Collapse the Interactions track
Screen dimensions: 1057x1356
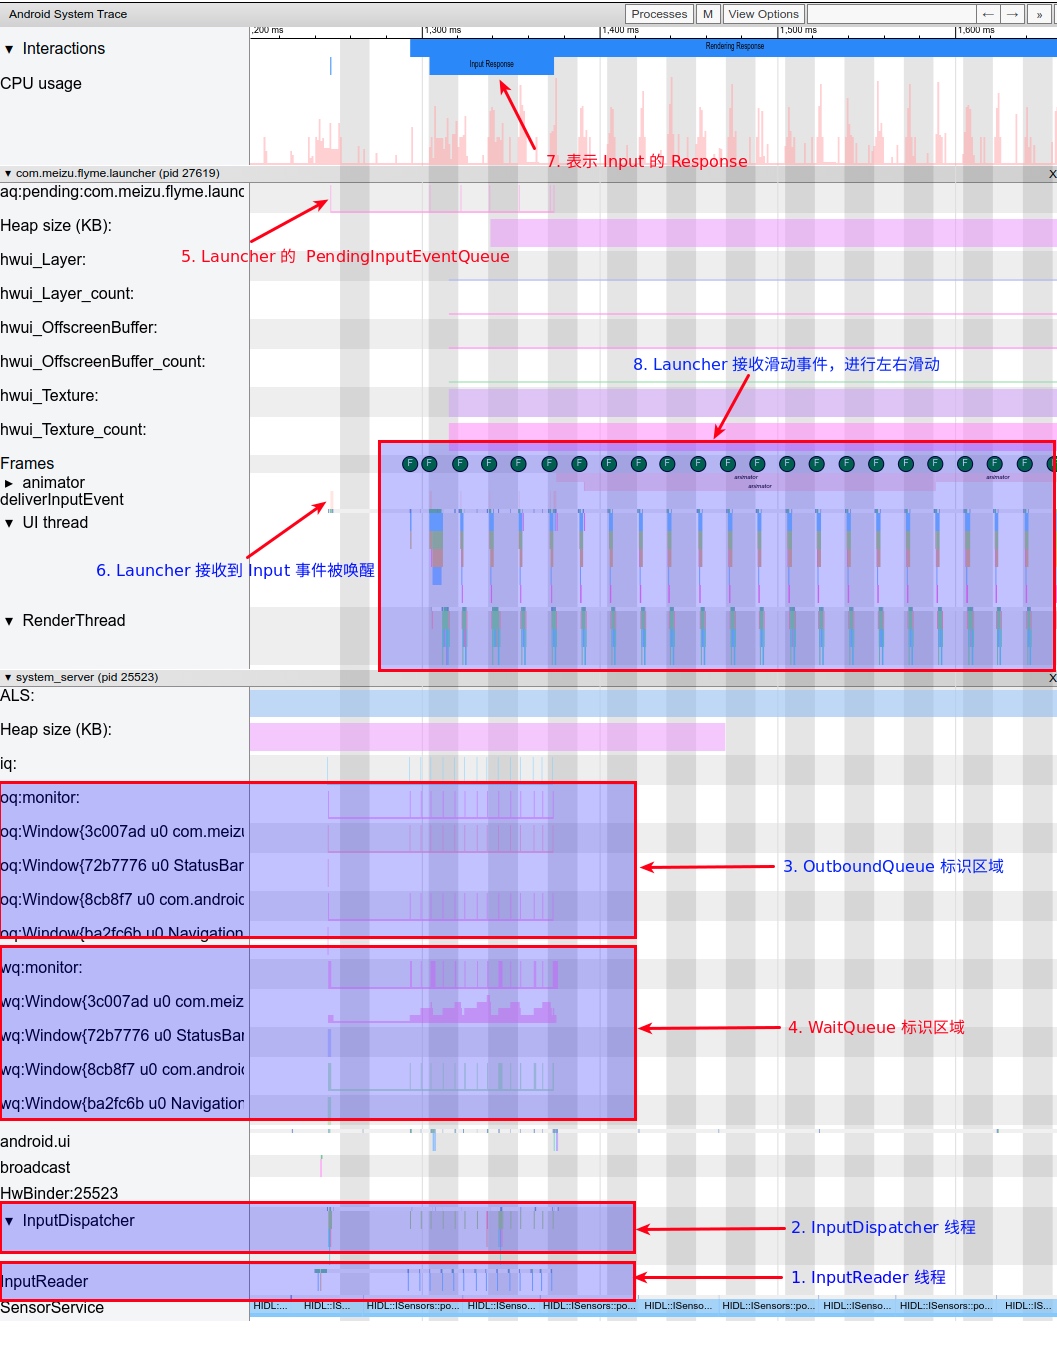pyautogui.click(x=9, y=49)
